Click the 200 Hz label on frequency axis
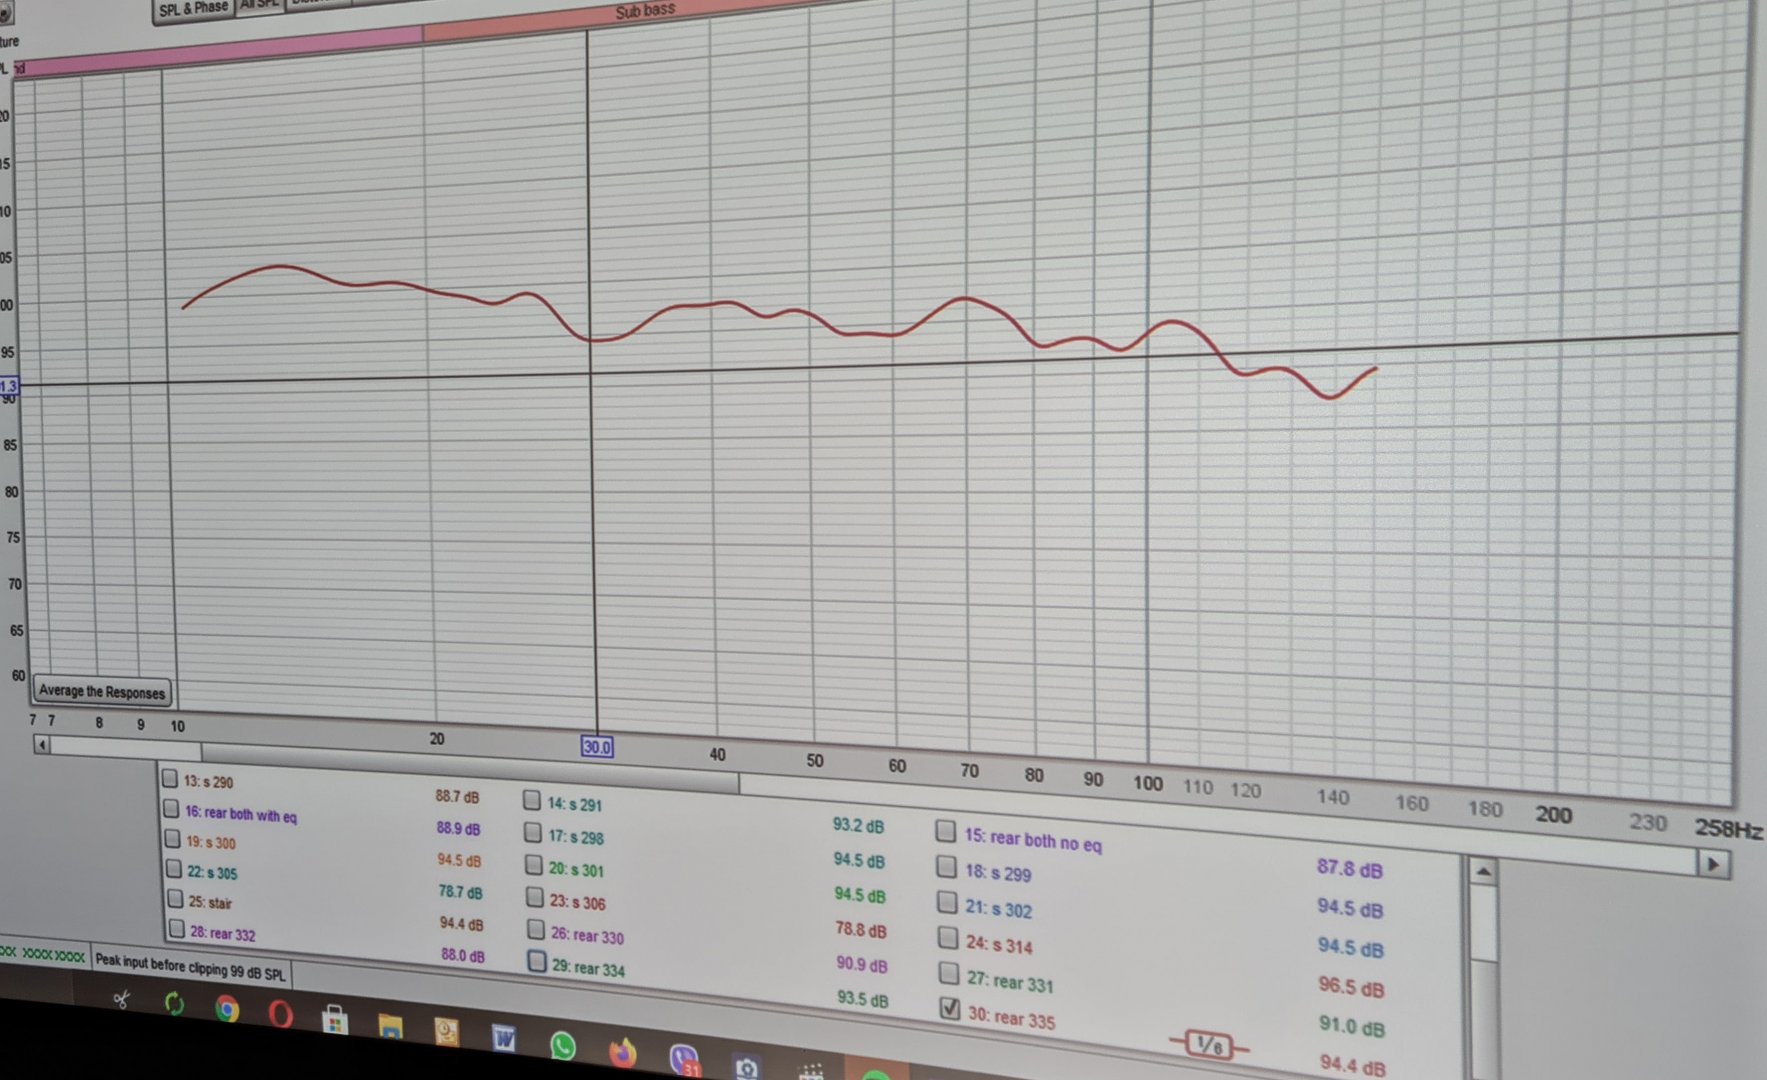1767x1080 pixels. [1553, 815]
